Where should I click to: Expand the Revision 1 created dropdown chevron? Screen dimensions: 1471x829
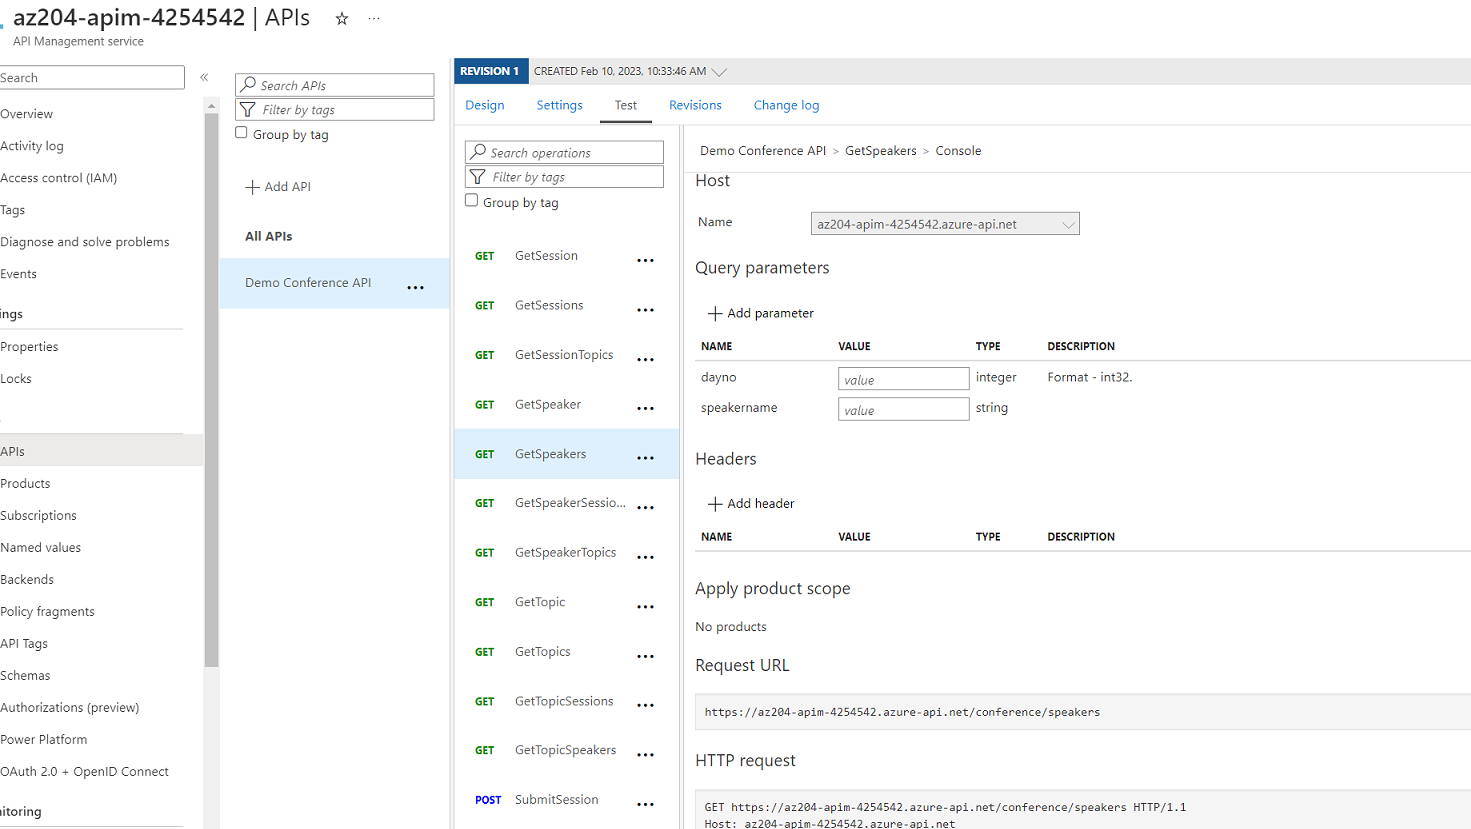pyautogui.click(x=719, y=72)
